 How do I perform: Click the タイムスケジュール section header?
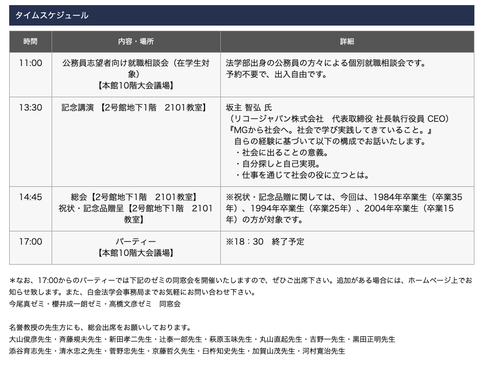pyautogui.click(x=241, y=15)
